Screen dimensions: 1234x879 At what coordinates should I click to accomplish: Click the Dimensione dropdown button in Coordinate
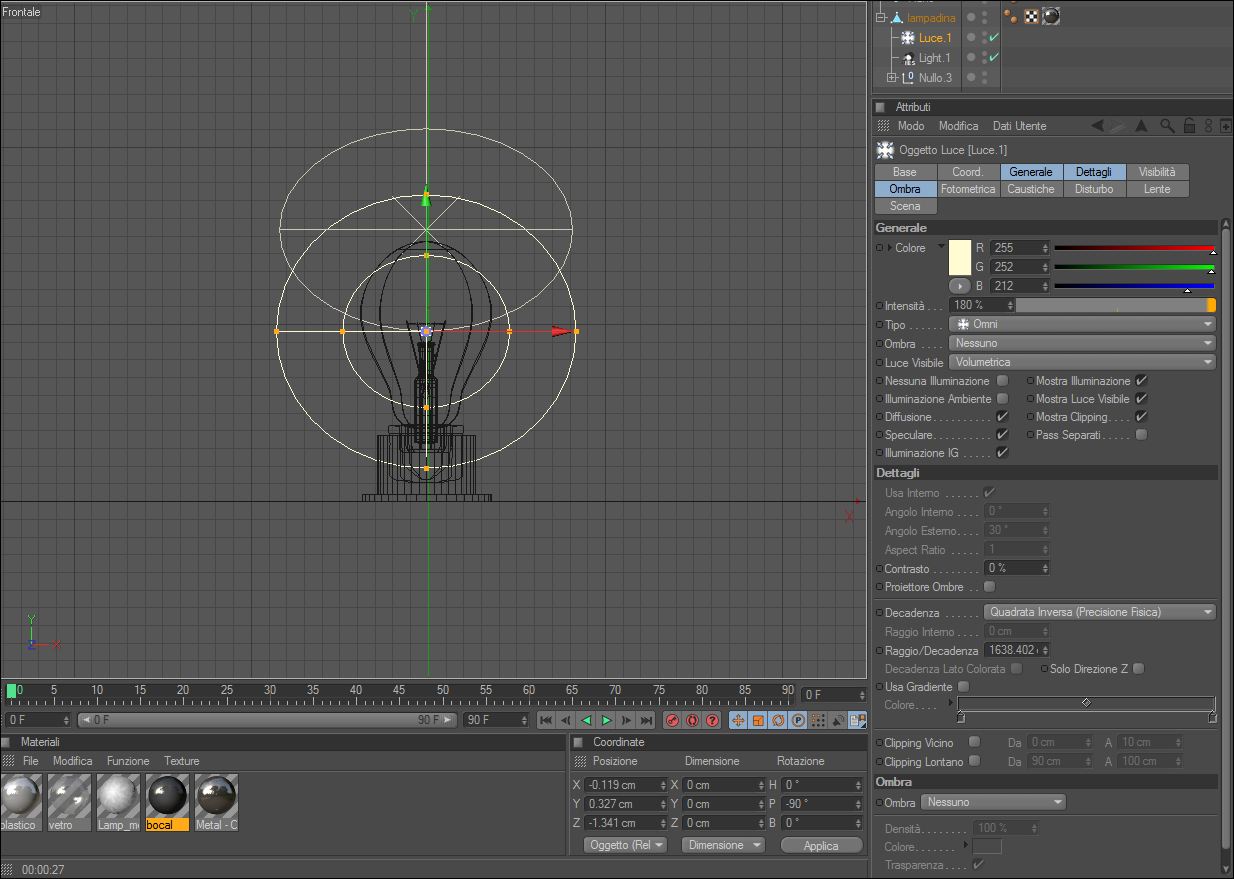click(722, 845)
